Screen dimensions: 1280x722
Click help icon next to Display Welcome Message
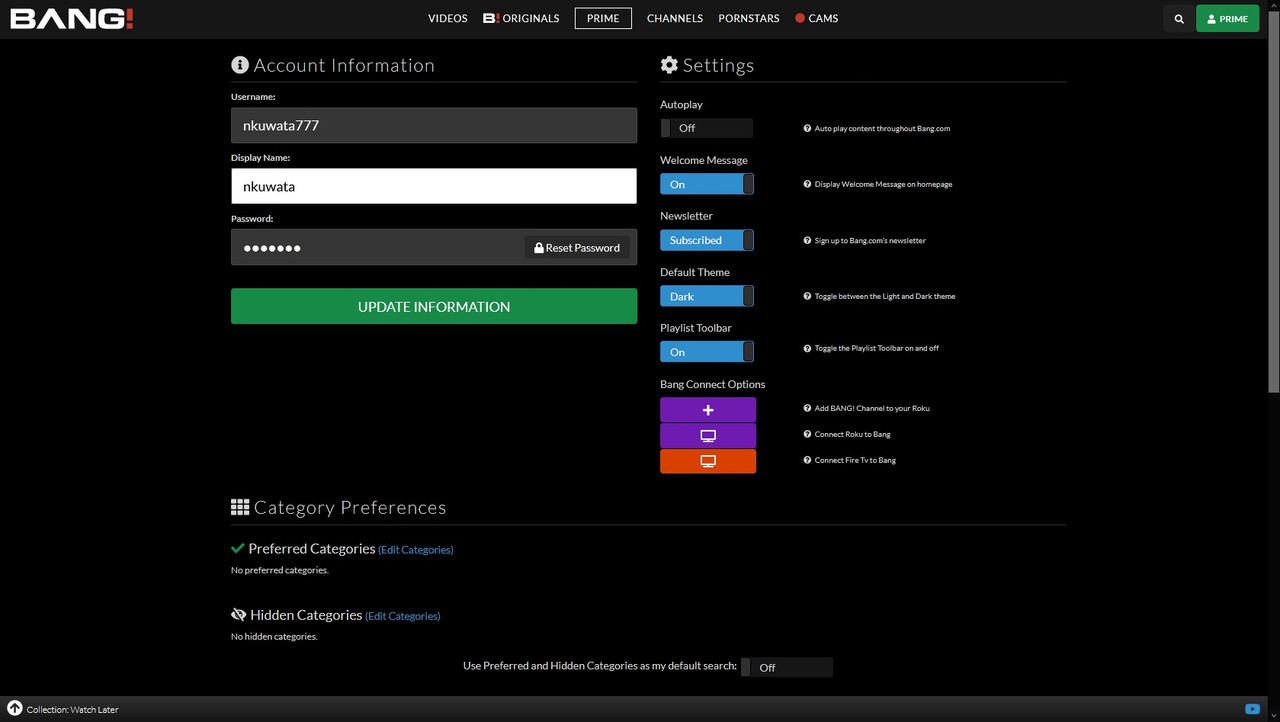[x=807, y=185]
